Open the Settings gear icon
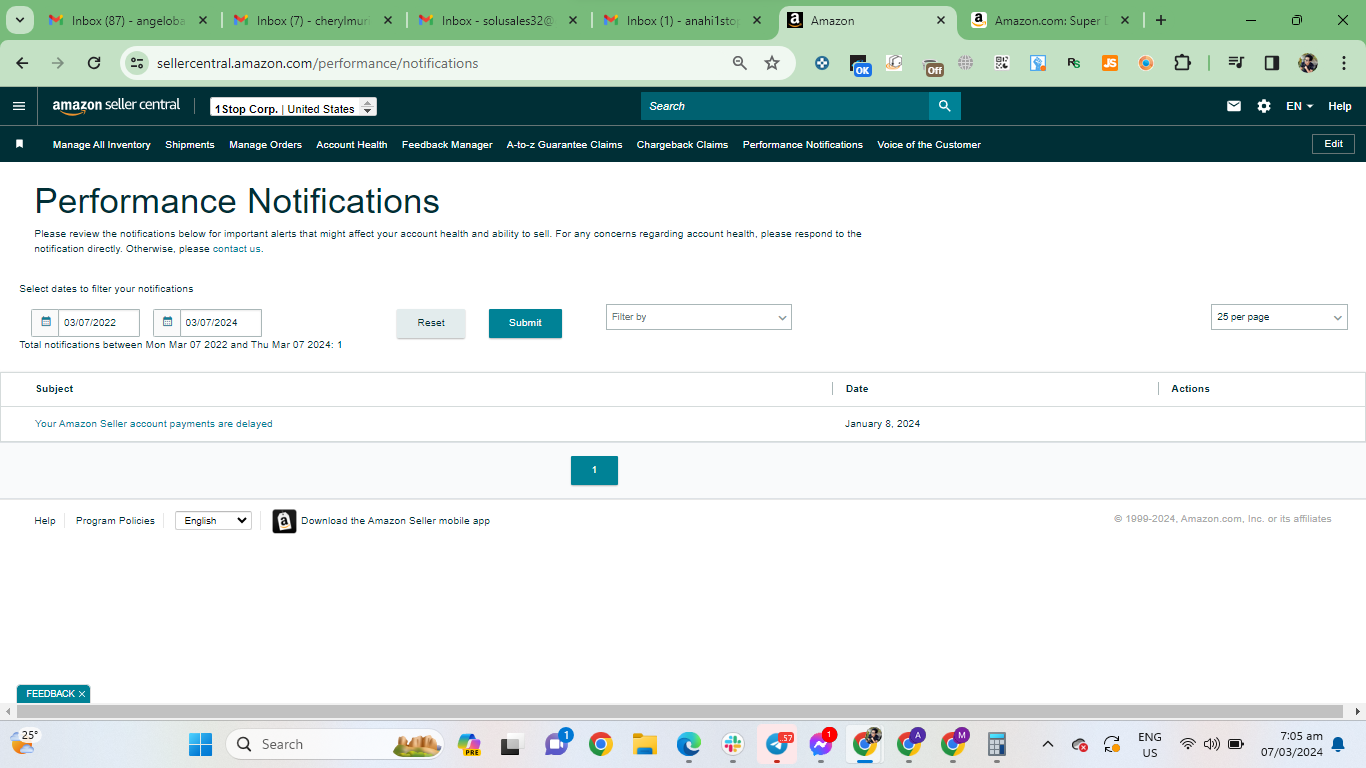The height and width of the screenshot is (768, 1366). click(x=1264, y=106)
